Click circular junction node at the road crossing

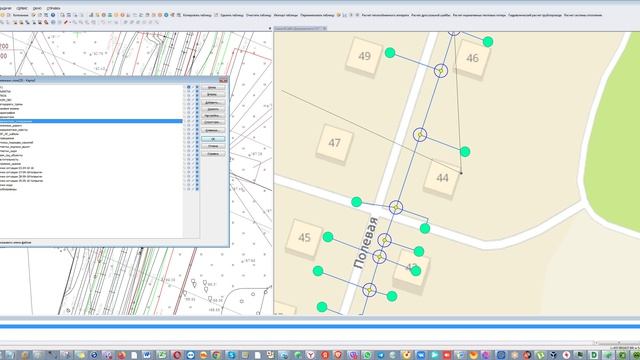point(396,207)
